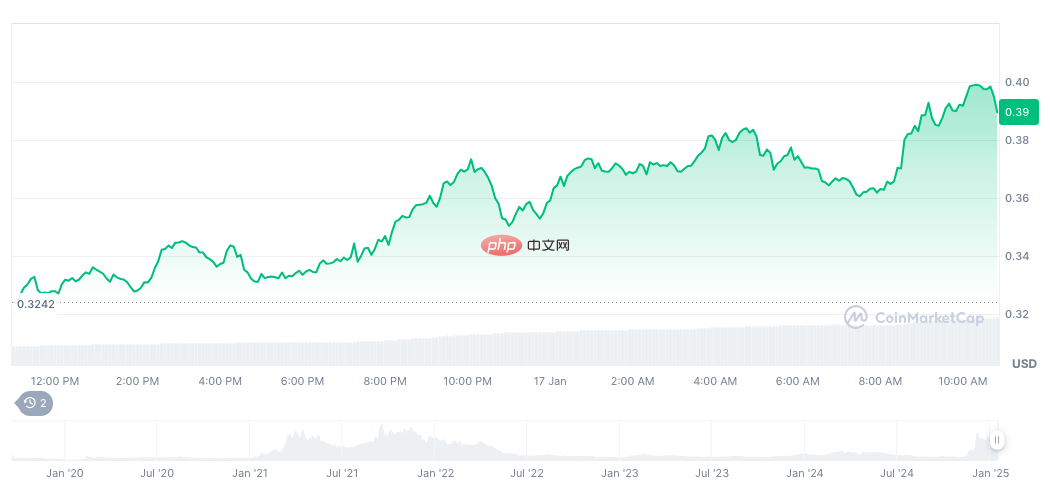Click the 0.32 price axis label

tap(1017, 314)
